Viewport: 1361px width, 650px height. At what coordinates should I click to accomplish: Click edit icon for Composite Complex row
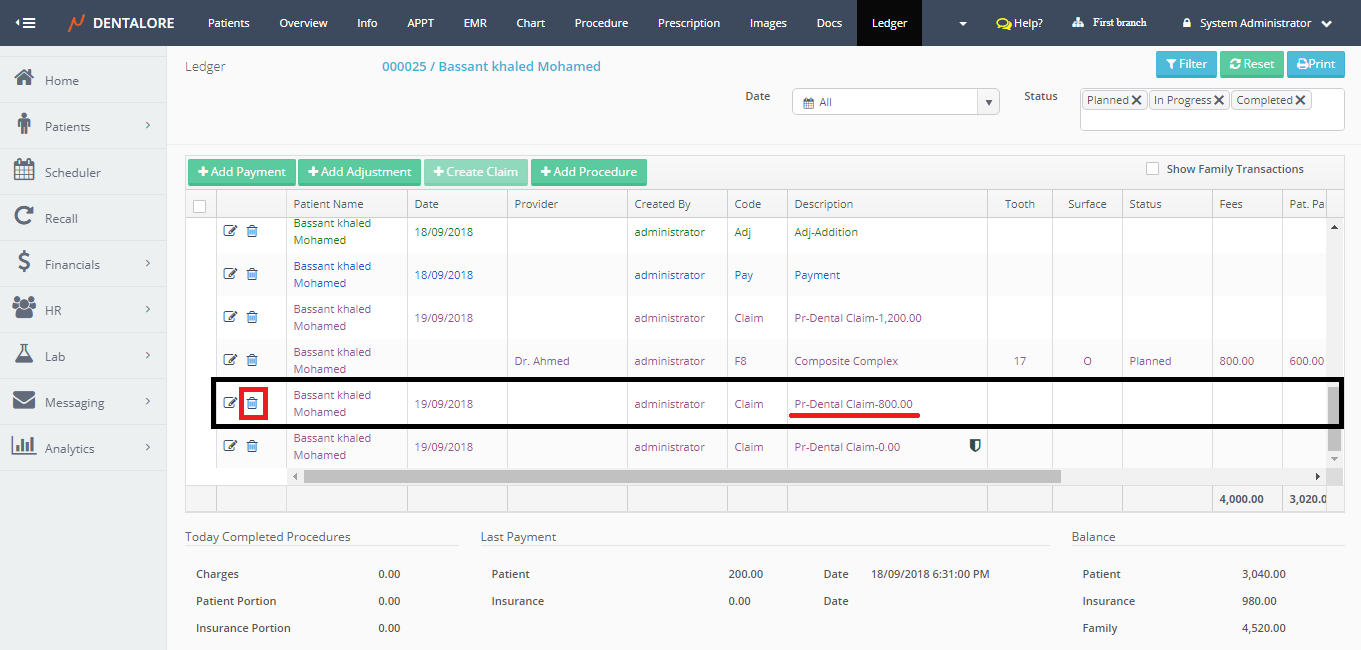click(x=230, y=360)
